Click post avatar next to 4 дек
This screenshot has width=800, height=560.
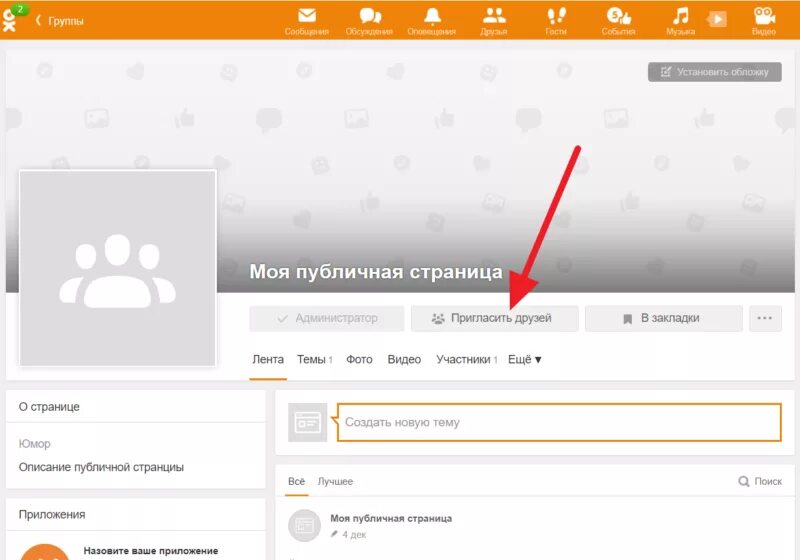pyautogui.click(x=305, y=525)
